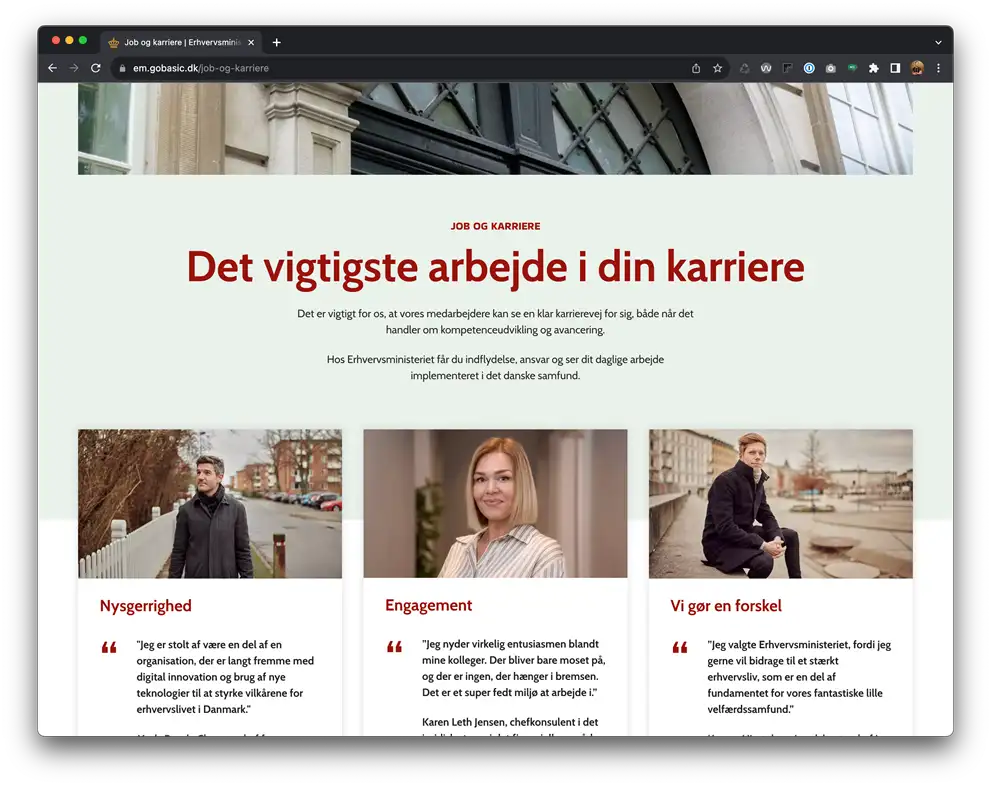Image resolution: width=992 pixels, height=786 pixels.
Task: Open the Extensions puzzle piece menu
Action: [x=873, y=68]
